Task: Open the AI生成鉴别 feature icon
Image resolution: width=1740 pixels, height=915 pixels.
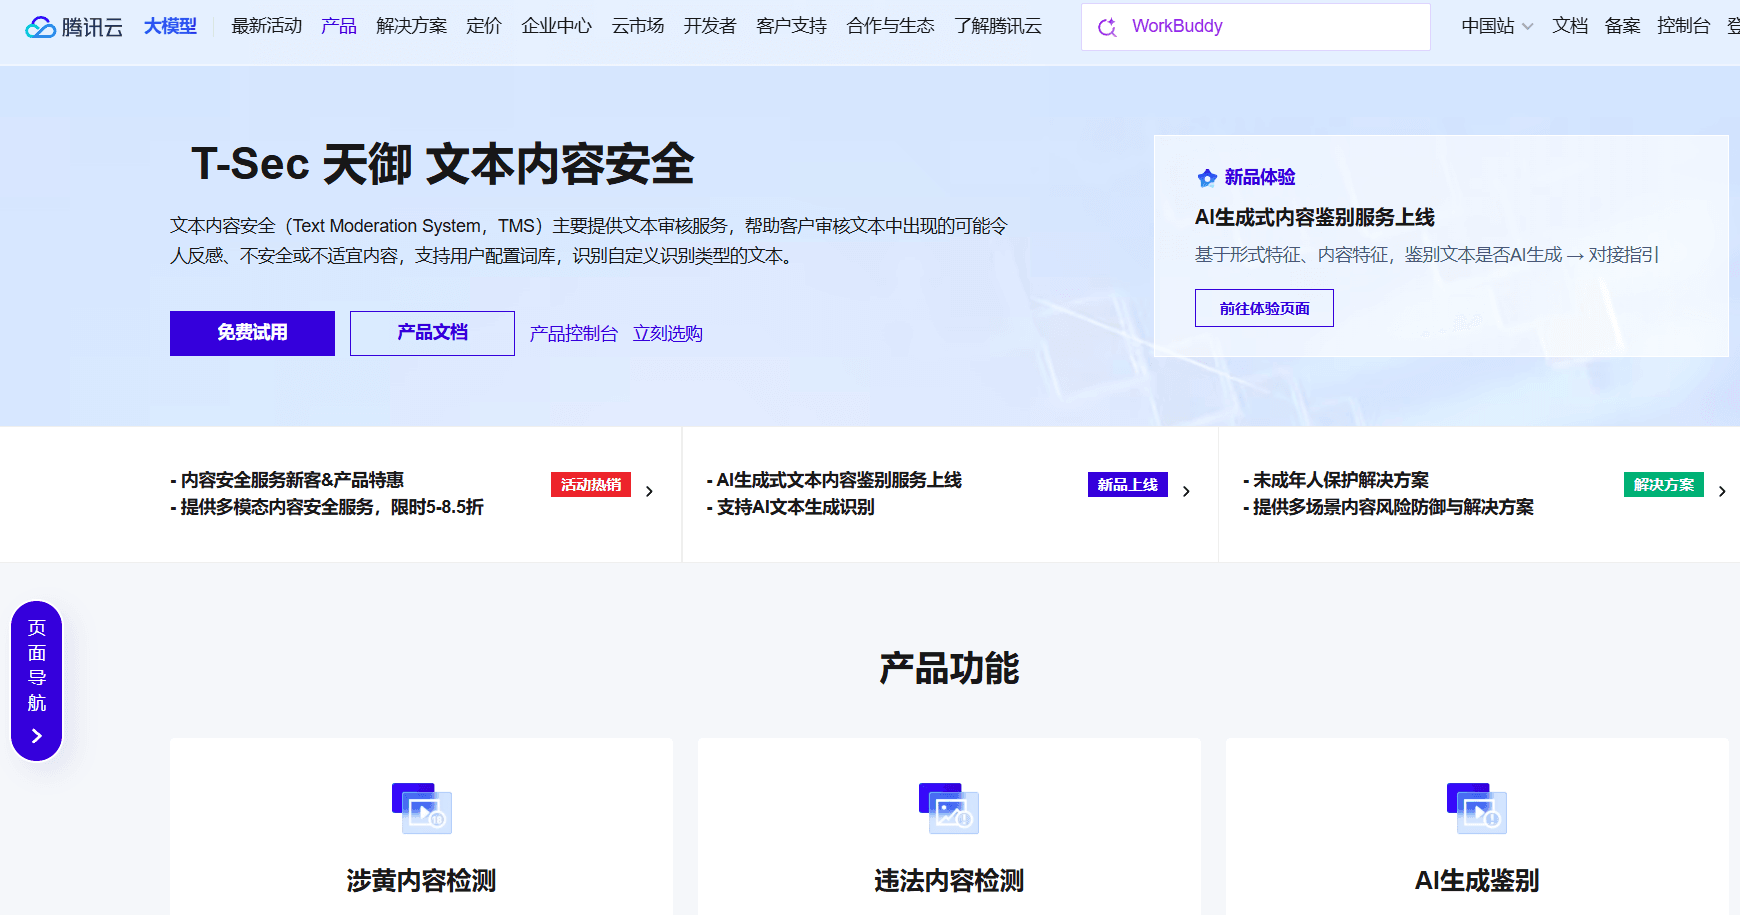Action: [x=1477, y=808]
